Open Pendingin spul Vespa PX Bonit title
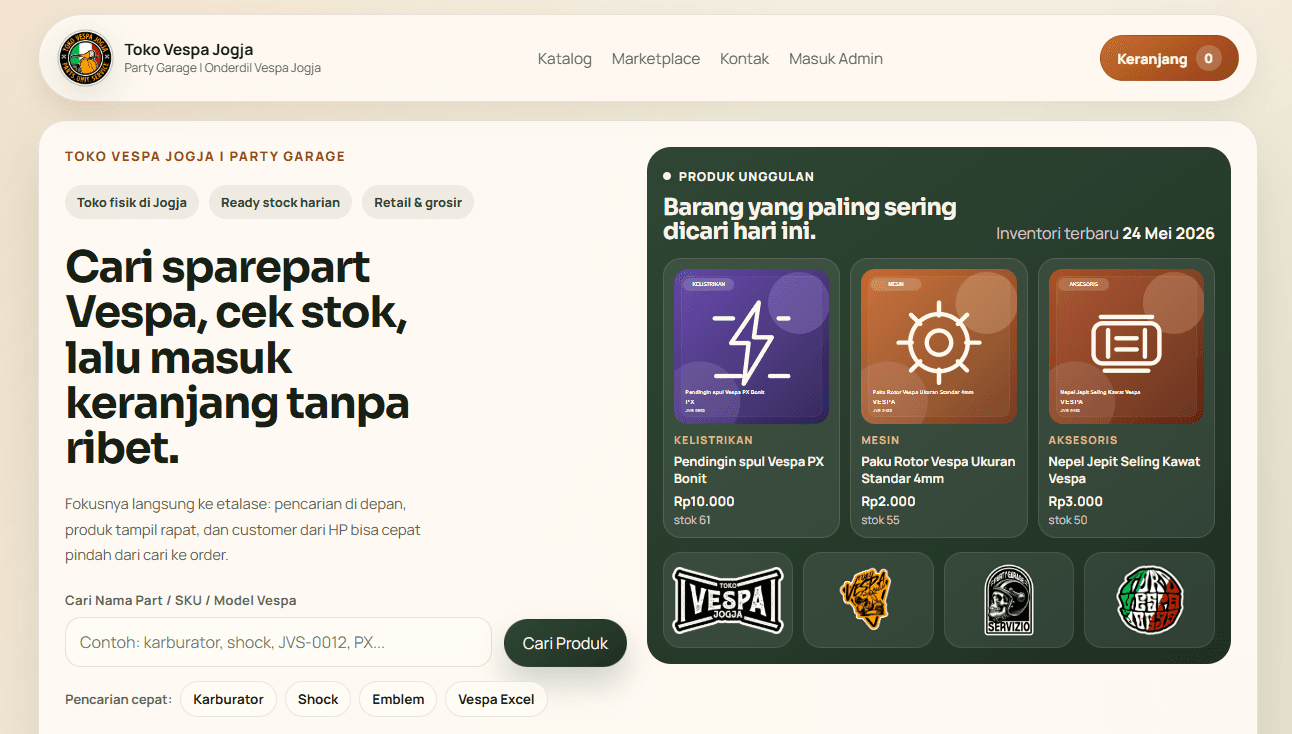Screen dimensions: 1292x734 click(749, 470)
